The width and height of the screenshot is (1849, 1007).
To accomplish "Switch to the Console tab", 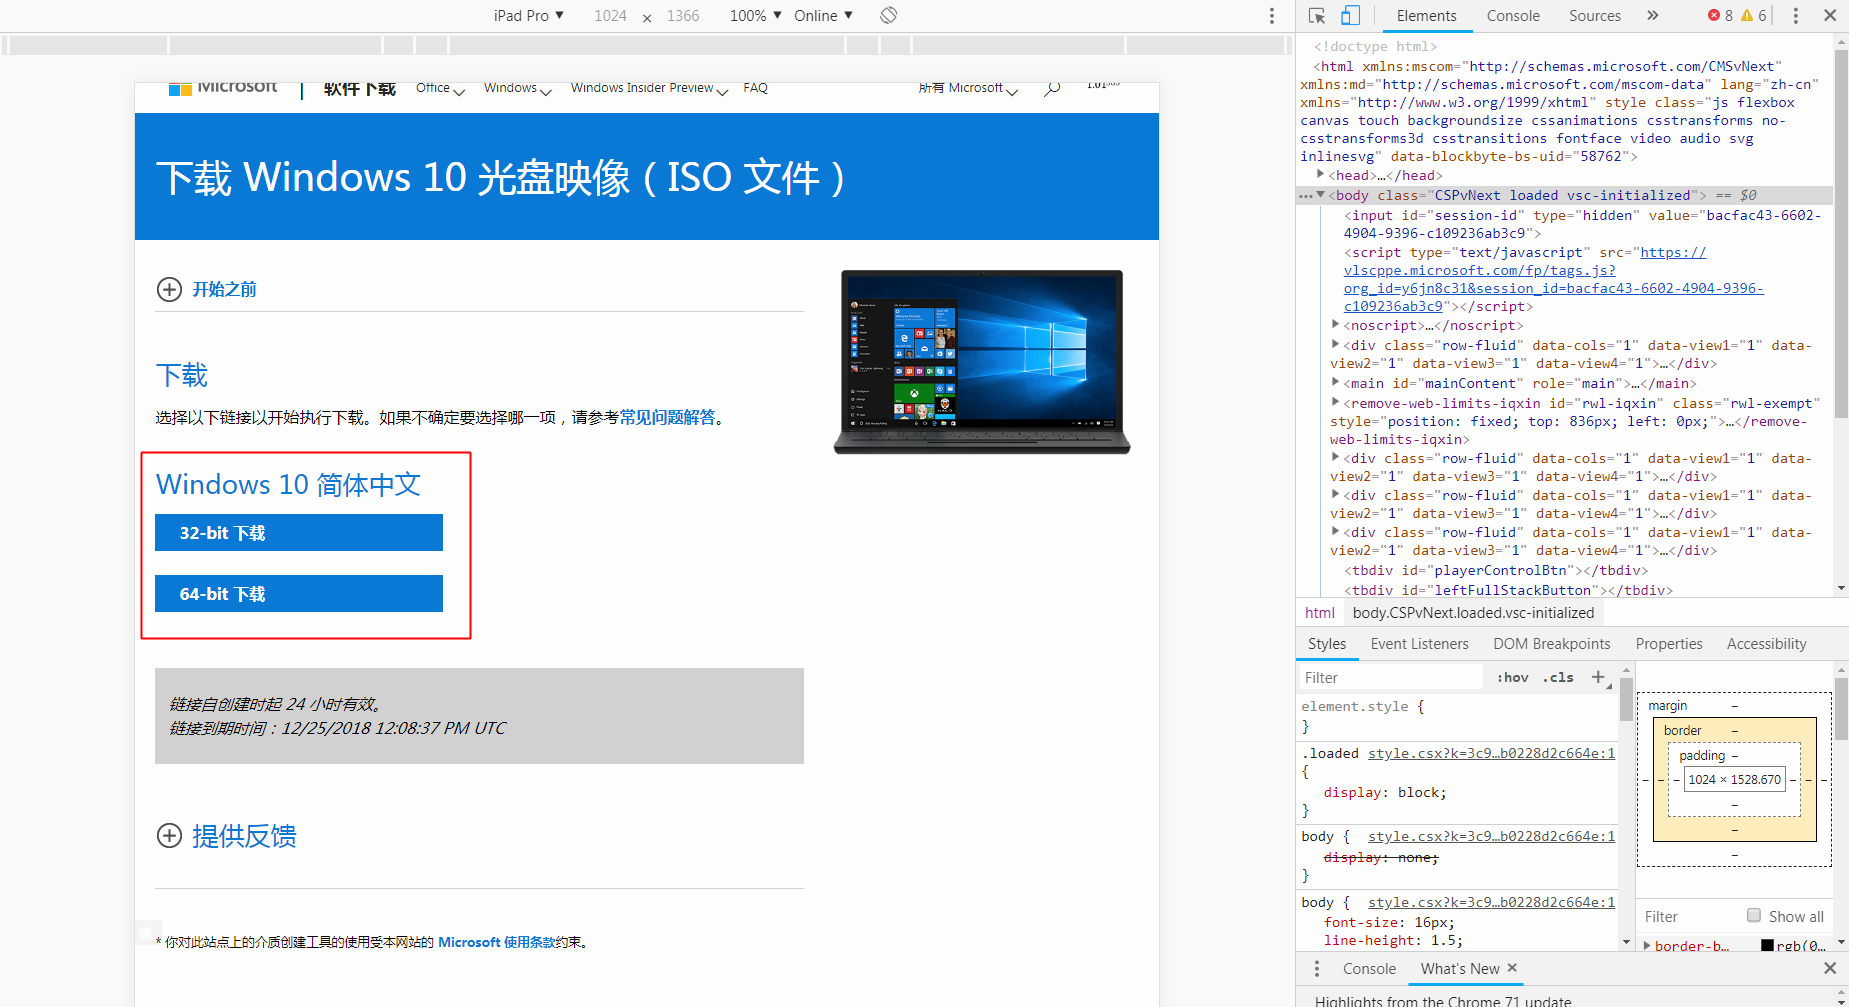I will 1513,15.
